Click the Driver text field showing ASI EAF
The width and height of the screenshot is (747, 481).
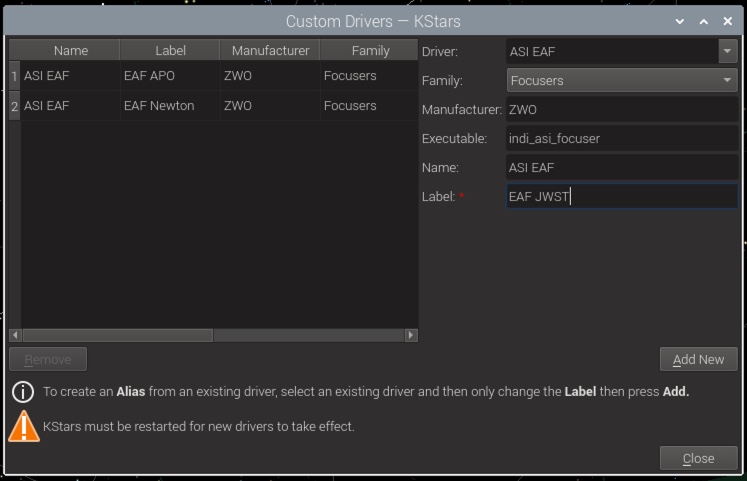click(612, 51)
